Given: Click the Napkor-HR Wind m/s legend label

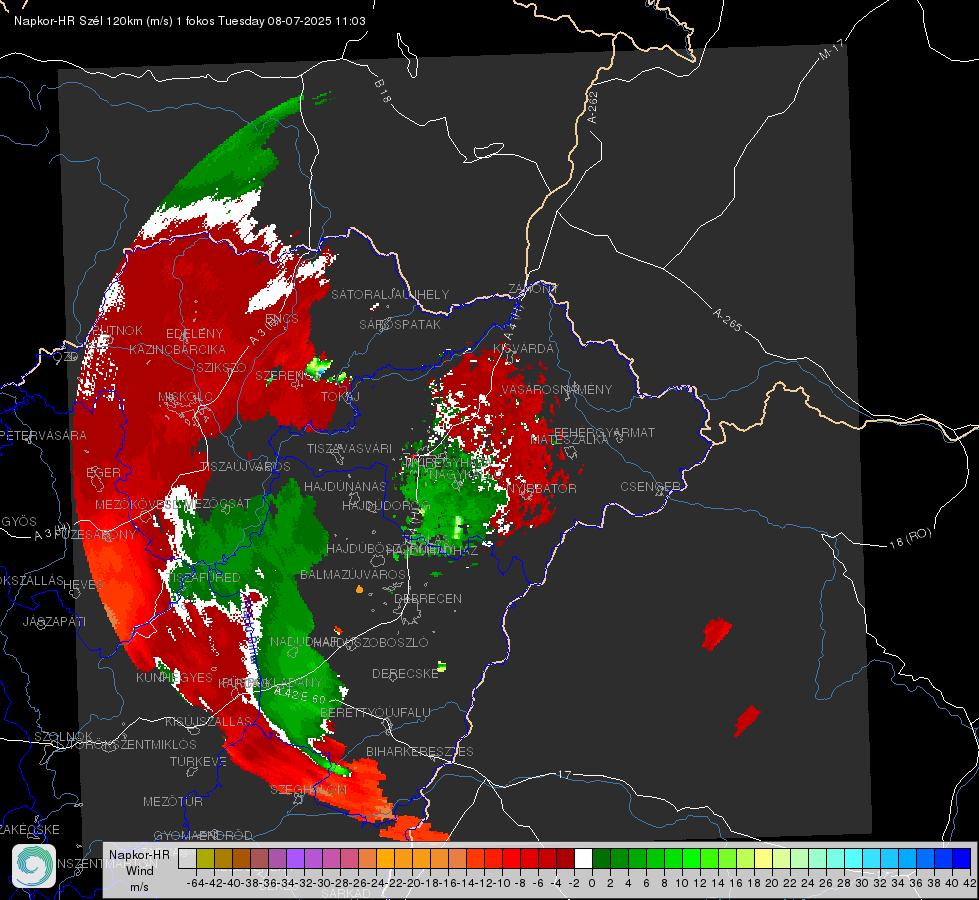Looking at the screenshot, I should pos(139,870).
